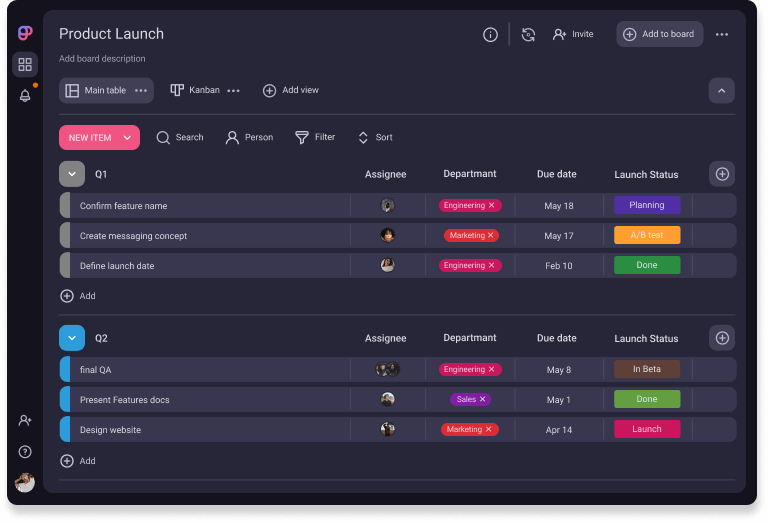This screenshot has width=768, height=523.
Task: Open the help question mark icon
Action: pyautogui.click(x=25, y=452)
